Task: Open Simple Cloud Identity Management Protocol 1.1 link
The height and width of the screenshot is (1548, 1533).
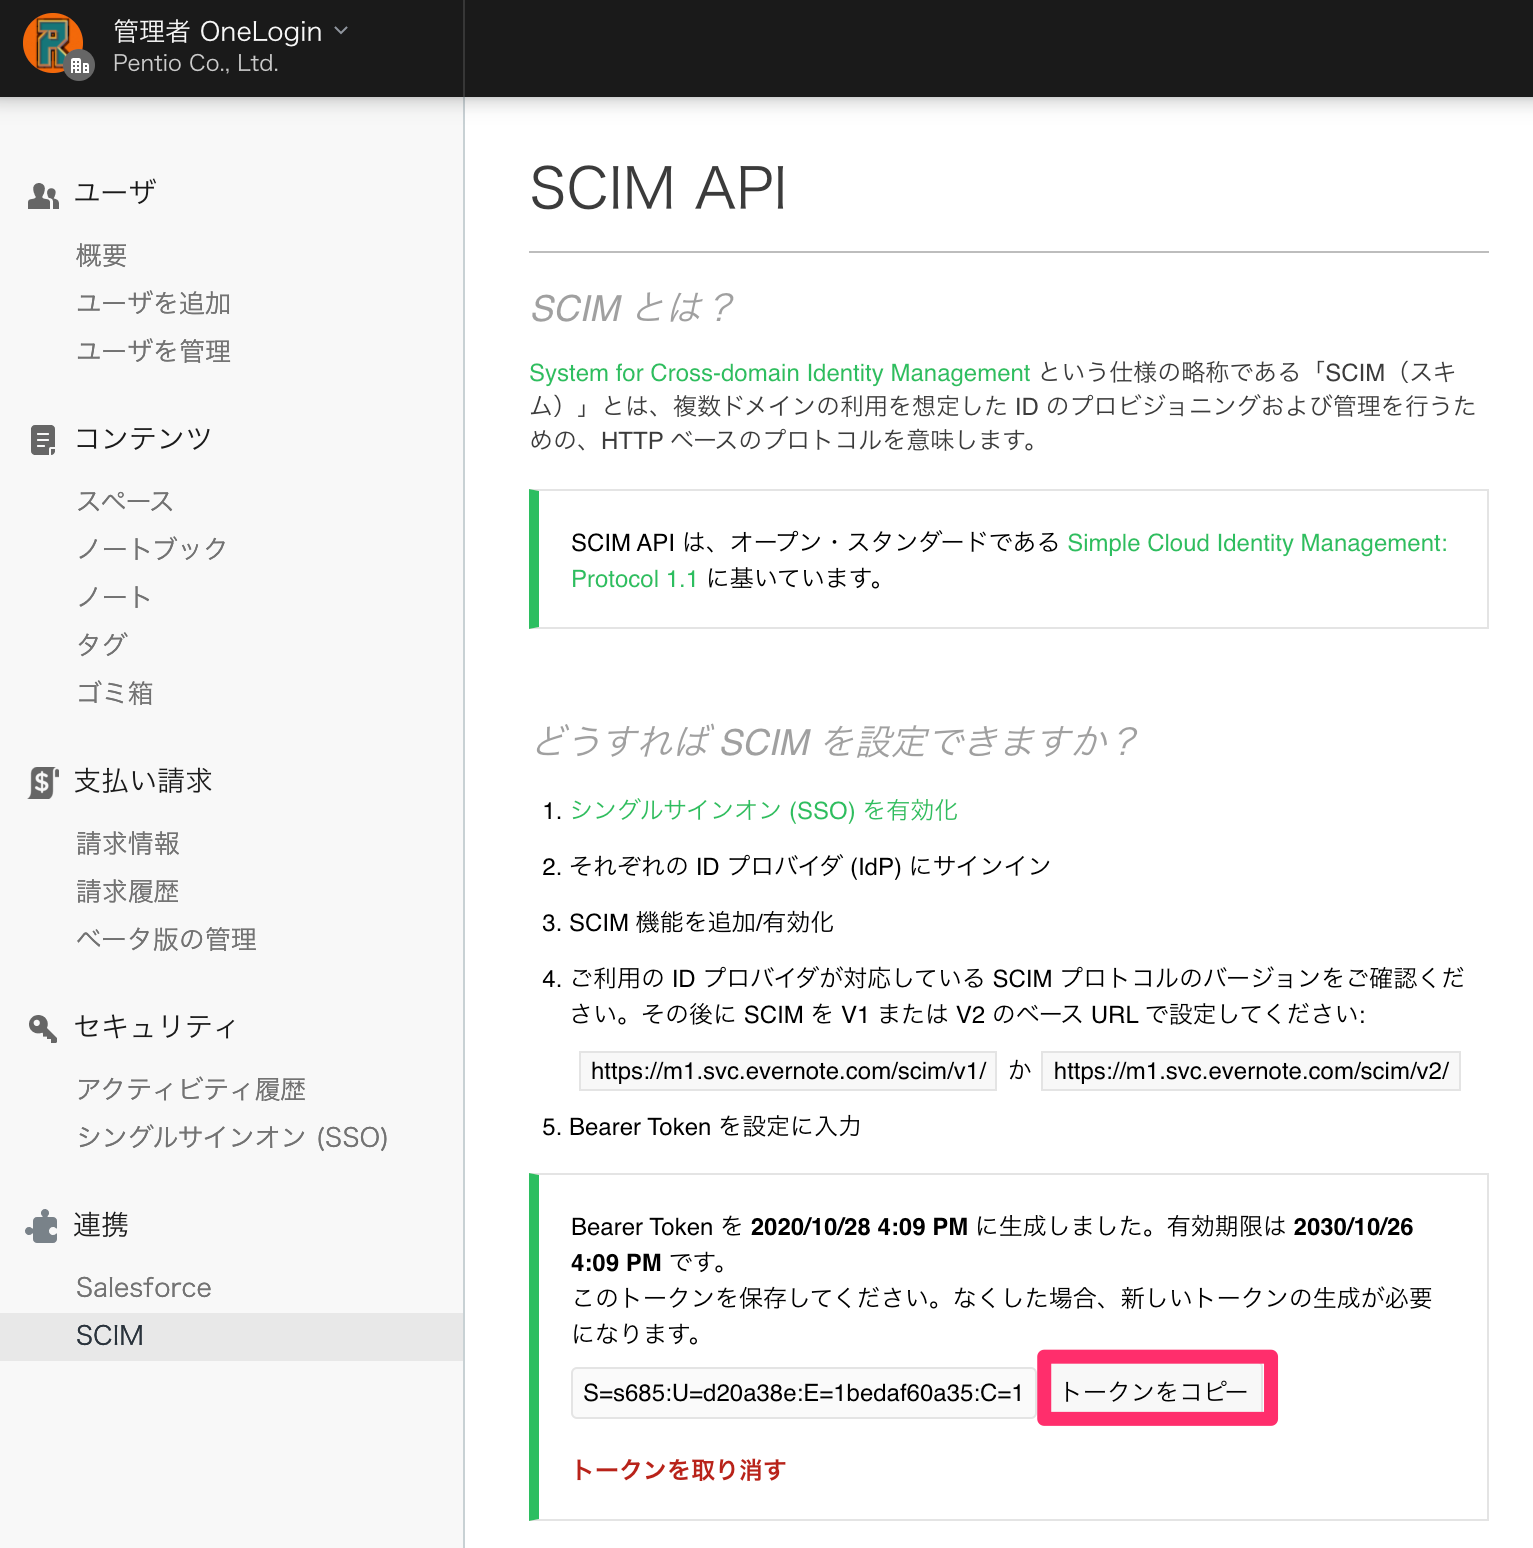Action: [x=1009, y=561]
